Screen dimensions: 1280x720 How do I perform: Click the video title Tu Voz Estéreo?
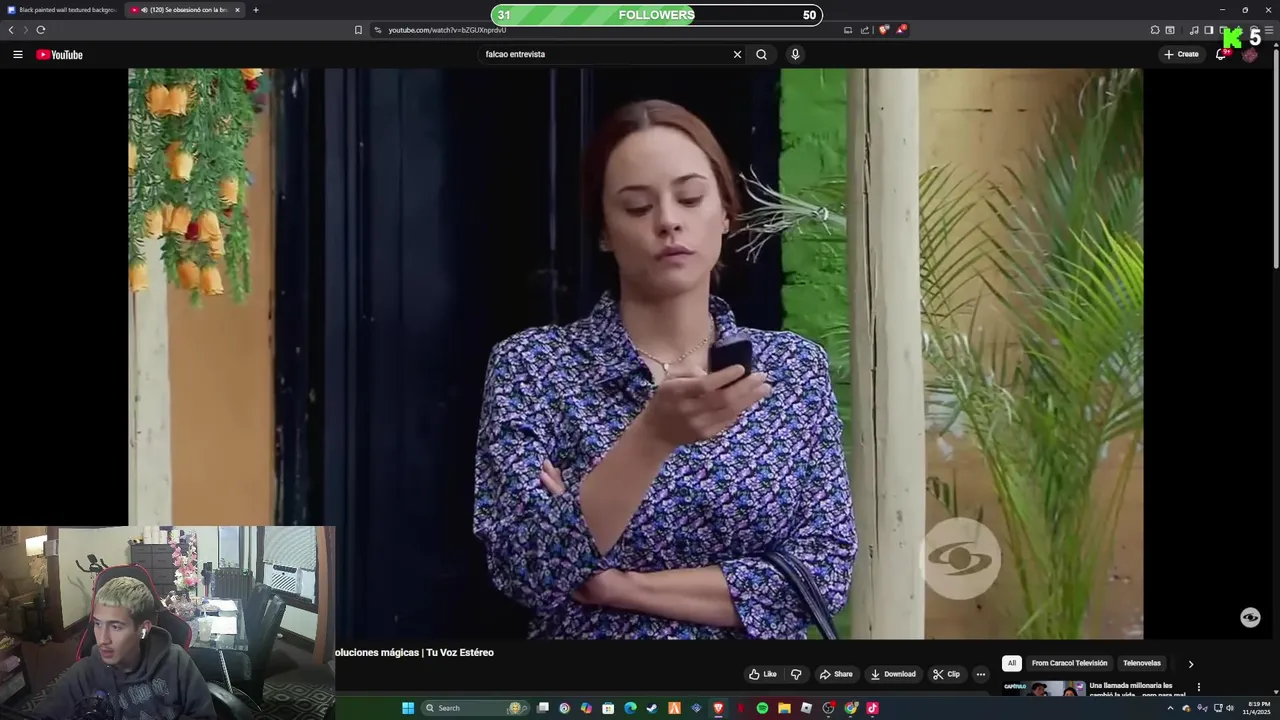click(x=460, y=652)
